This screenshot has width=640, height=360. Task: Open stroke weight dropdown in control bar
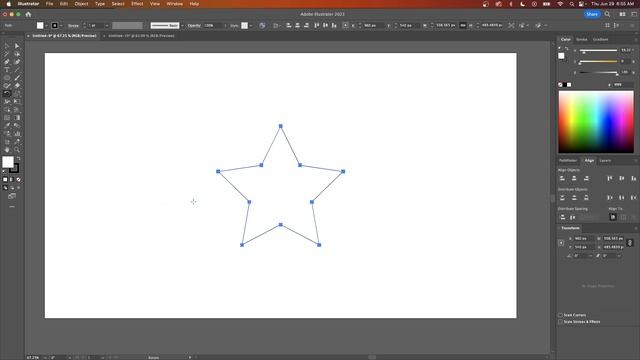107,25
